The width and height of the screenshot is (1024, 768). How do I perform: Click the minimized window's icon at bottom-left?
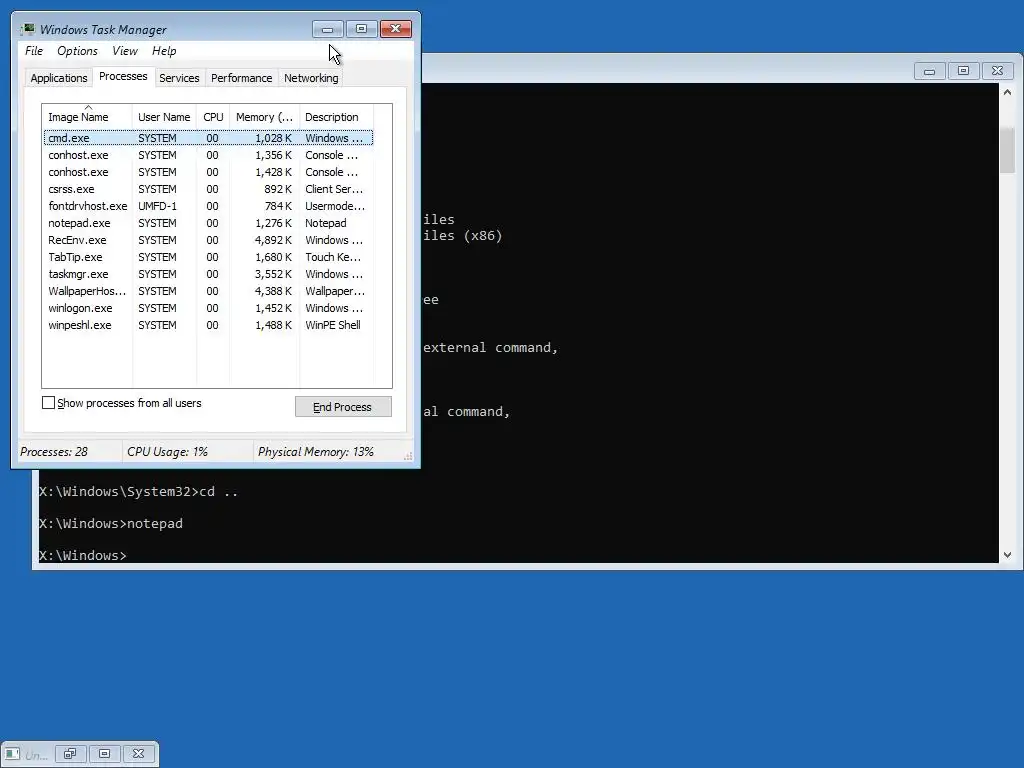click(12, 754)
